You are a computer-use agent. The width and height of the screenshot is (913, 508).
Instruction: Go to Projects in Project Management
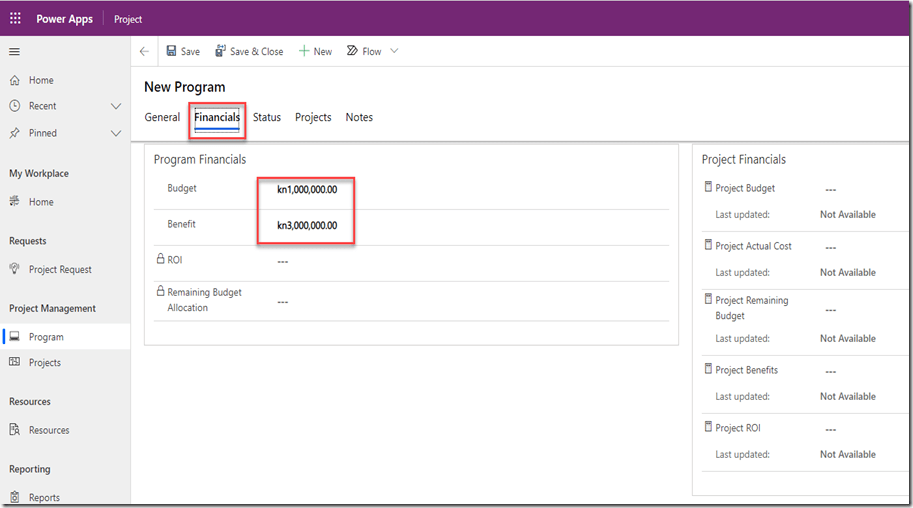coord(45,363)
